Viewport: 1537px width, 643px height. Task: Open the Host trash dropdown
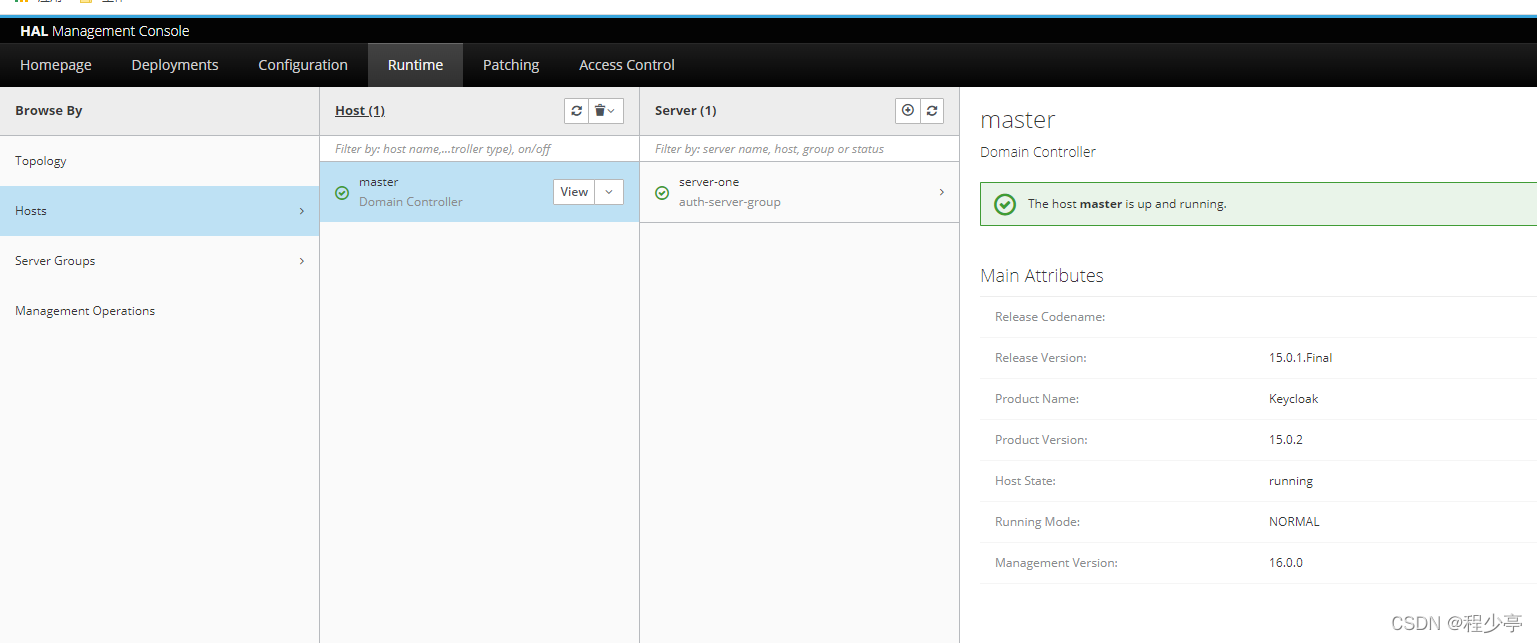point(605,111)
